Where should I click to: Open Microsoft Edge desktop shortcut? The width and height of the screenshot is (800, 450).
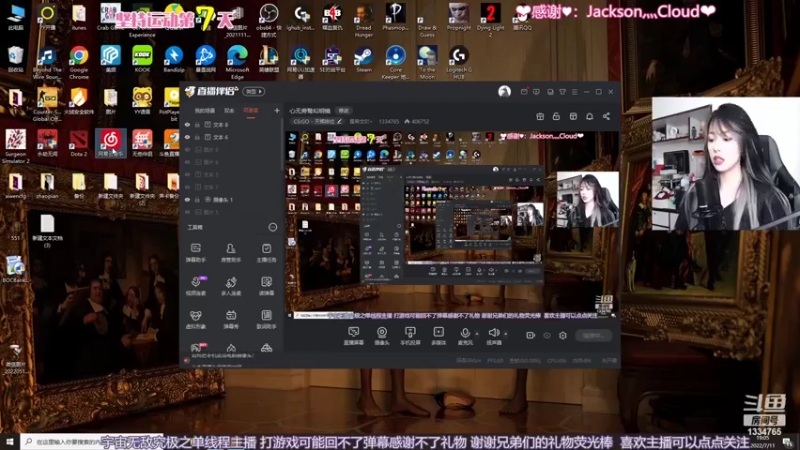237,62
